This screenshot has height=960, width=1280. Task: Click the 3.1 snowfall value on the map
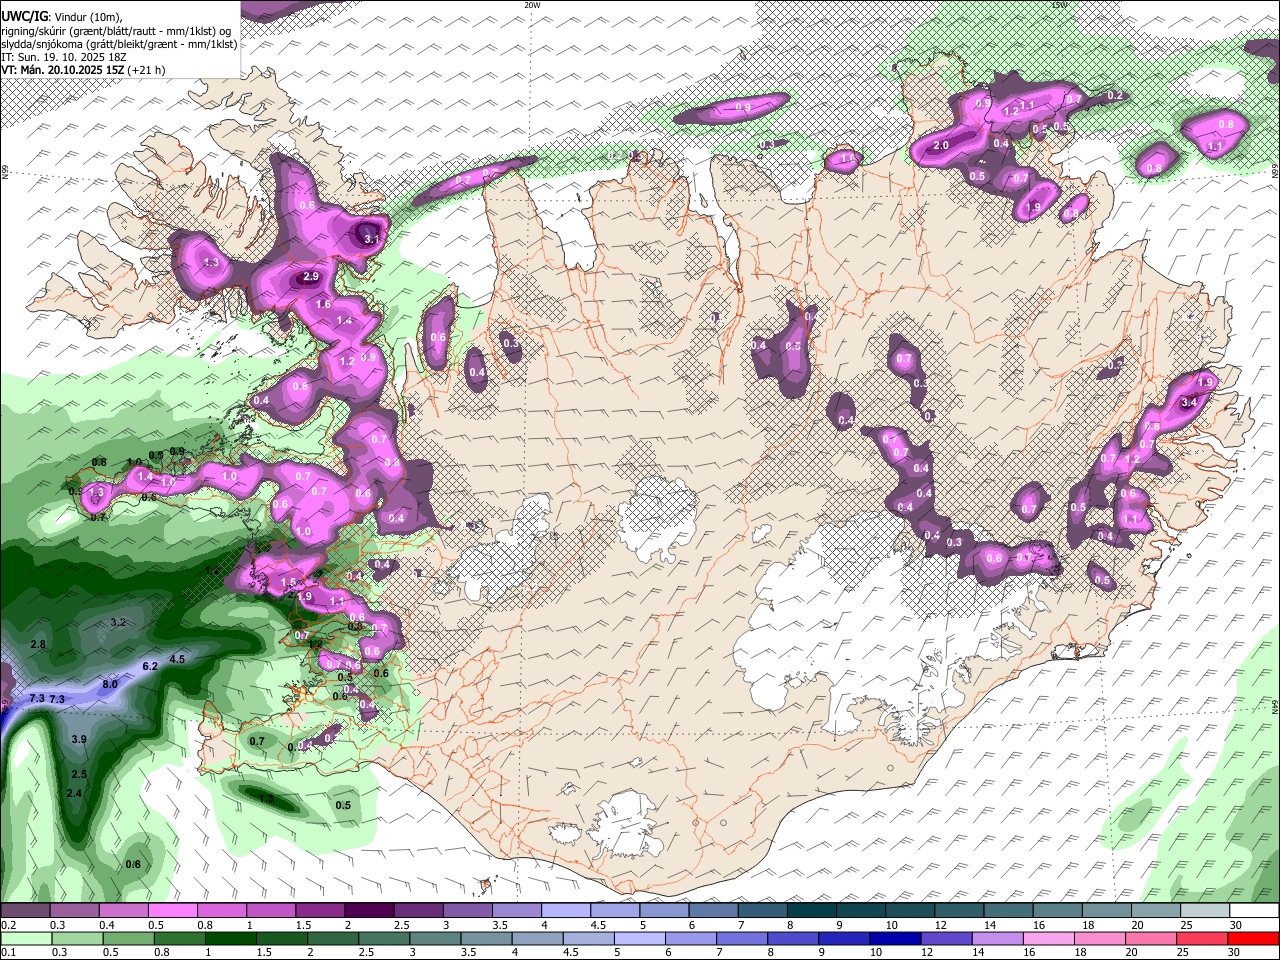[x=371, y=239]
